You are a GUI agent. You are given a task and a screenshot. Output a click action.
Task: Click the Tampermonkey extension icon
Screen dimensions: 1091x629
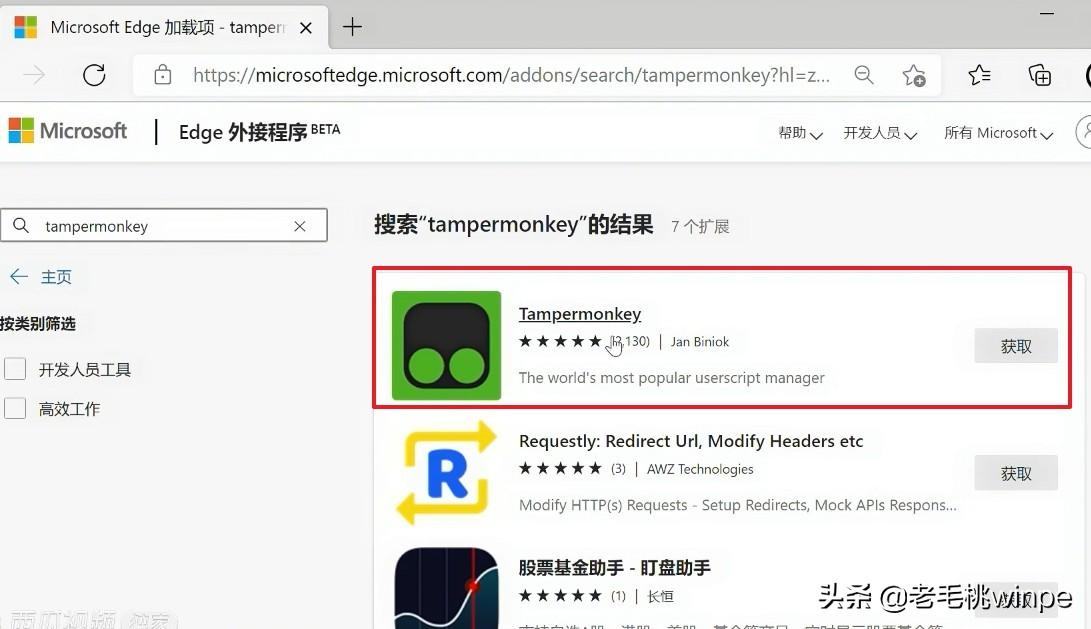coord(446,345)
